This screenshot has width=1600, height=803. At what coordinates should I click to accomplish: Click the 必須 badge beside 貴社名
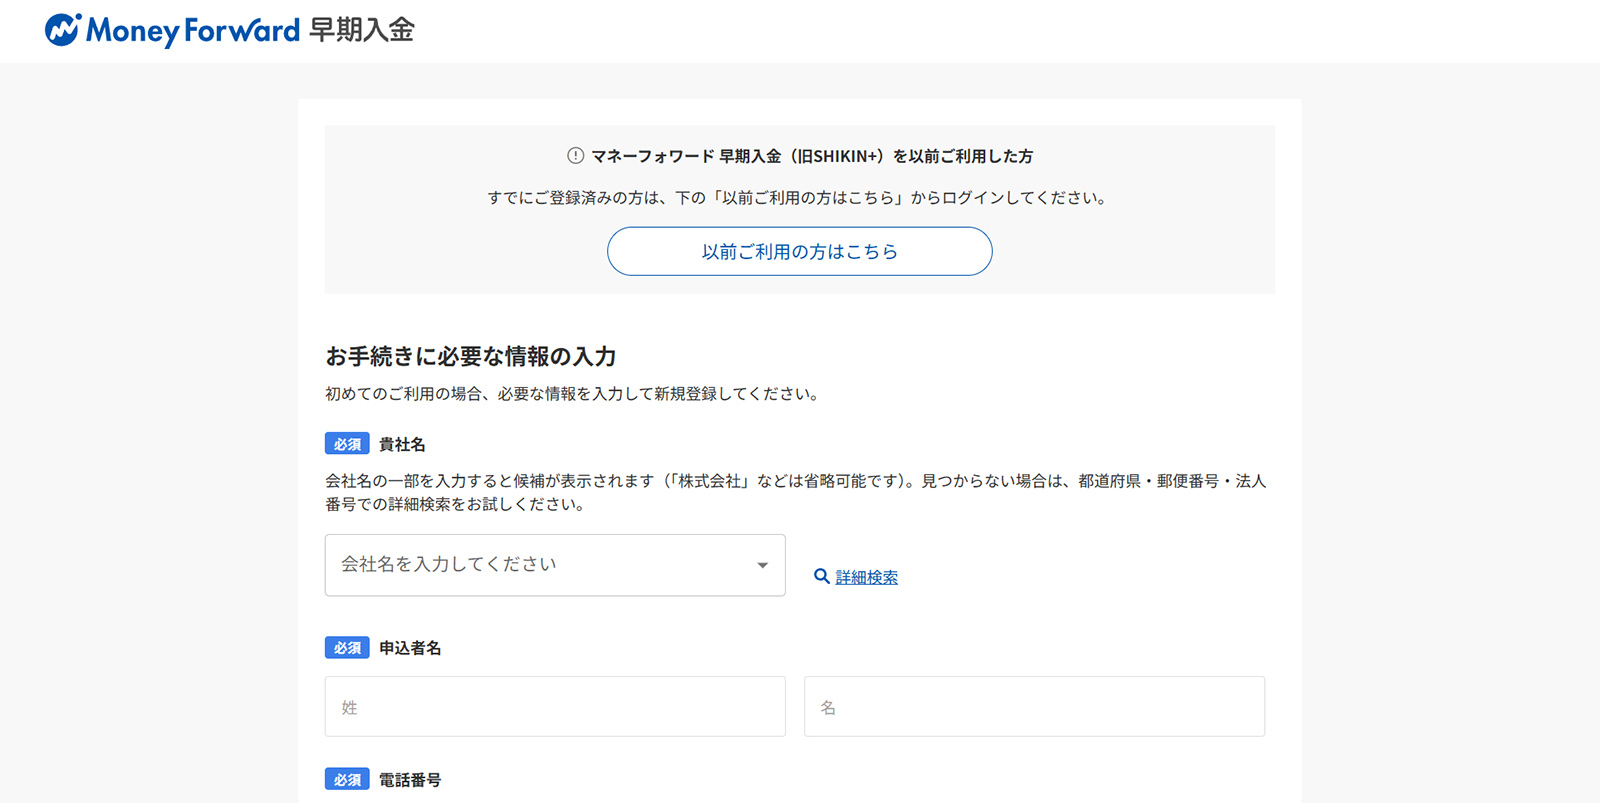click(347, 444)
